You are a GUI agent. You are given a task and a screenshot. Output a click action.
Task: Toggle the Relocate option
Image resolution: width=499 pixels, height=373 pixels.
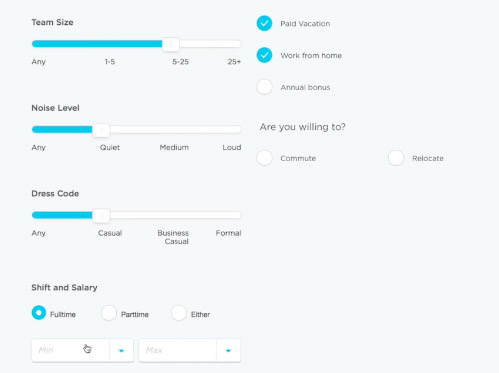tap(396, 158)
